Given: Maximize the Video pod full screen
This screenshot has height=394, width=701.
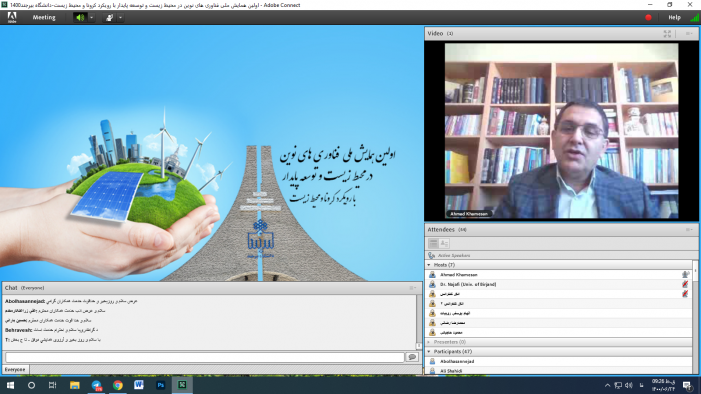Looking at the screenshot, I should 667,34.
